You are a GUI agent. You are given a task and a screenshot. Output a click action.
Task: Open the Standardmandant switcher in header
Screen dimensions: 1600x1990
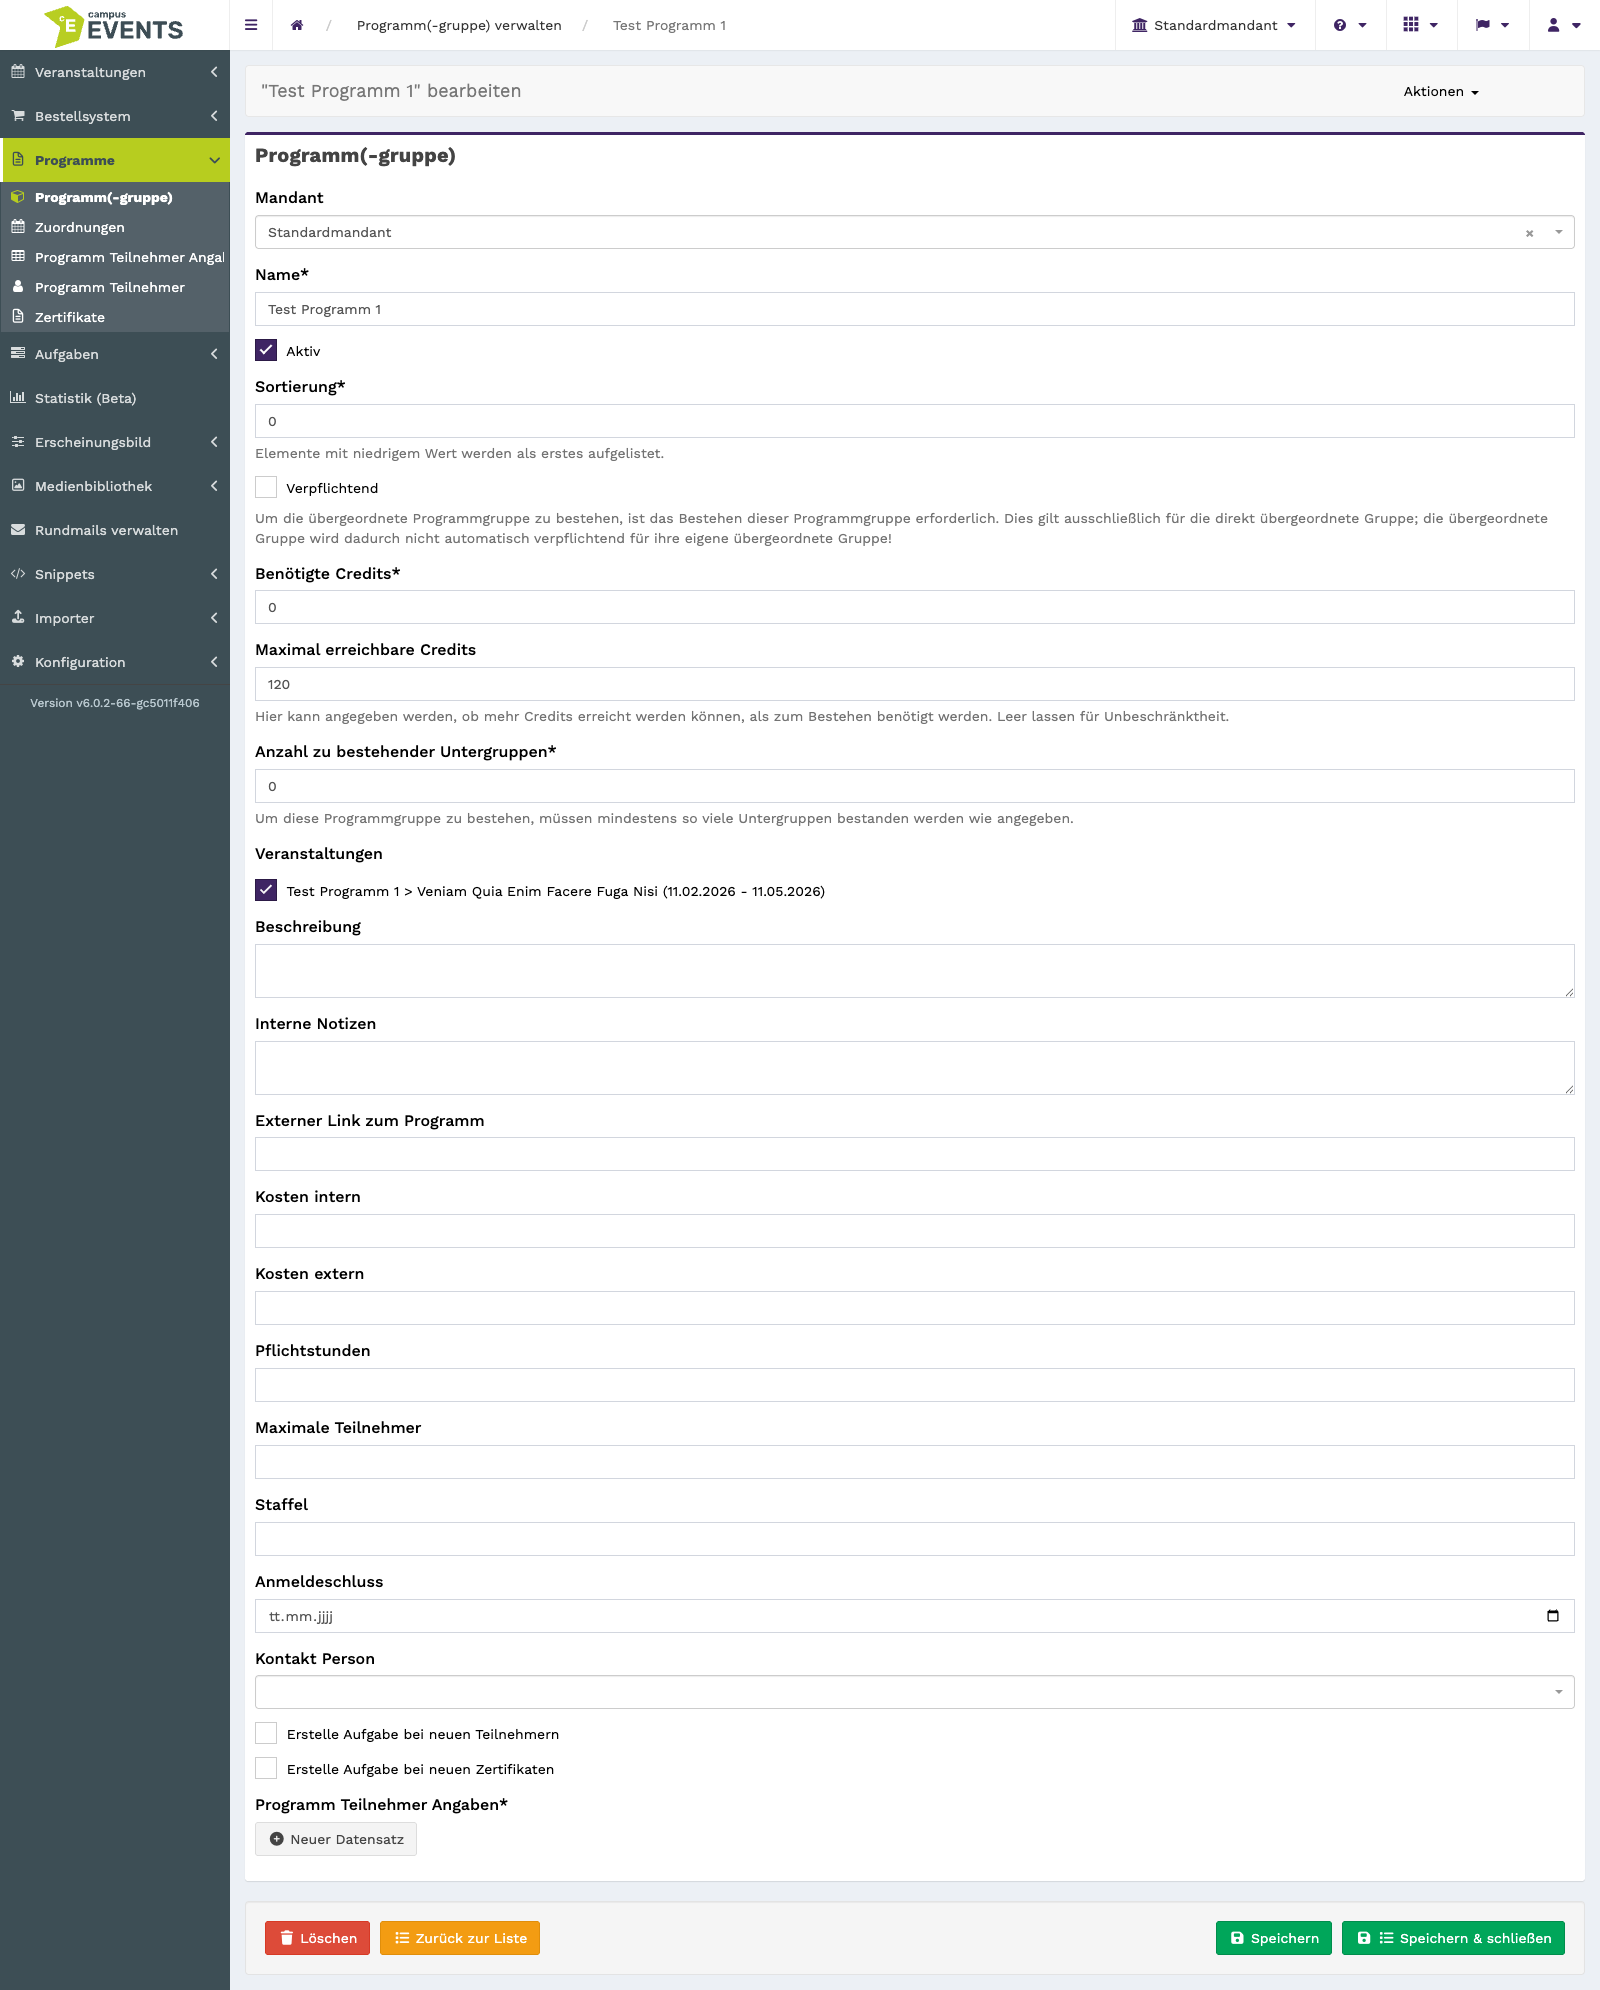[1214, 25]
